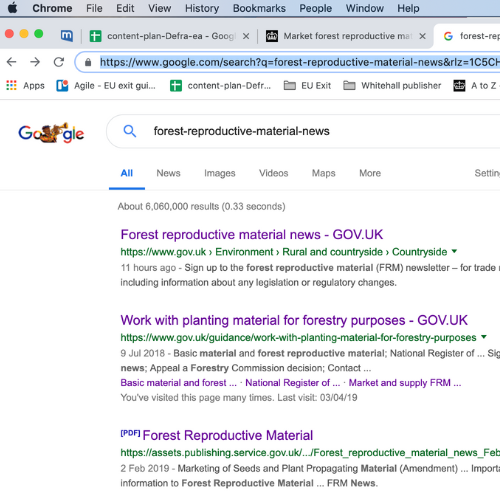
Task: Open the EU Exit bookmarks folder
Action: point(307,86)
